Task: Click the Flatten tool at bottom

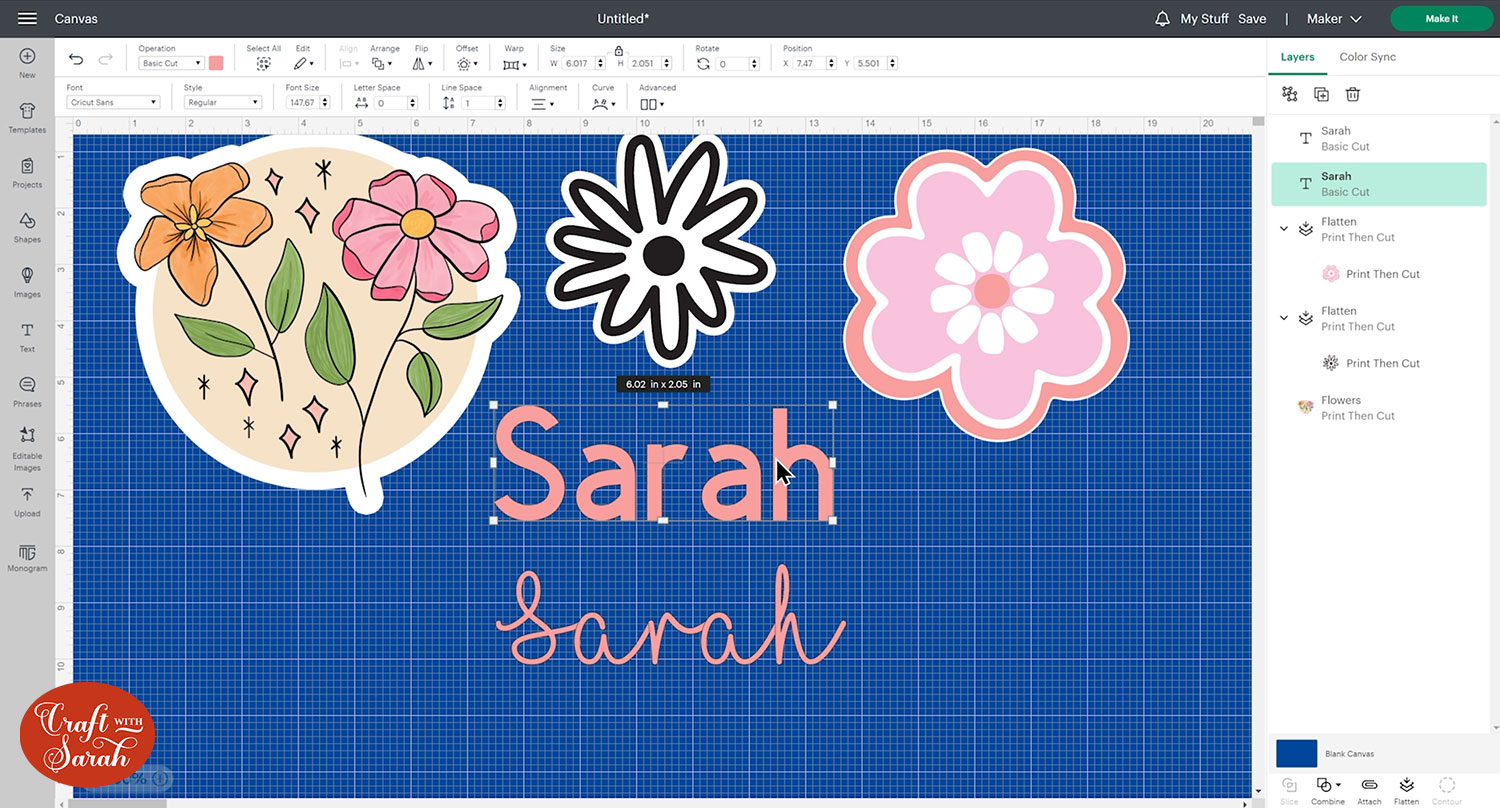Action: coord(1406,789)
